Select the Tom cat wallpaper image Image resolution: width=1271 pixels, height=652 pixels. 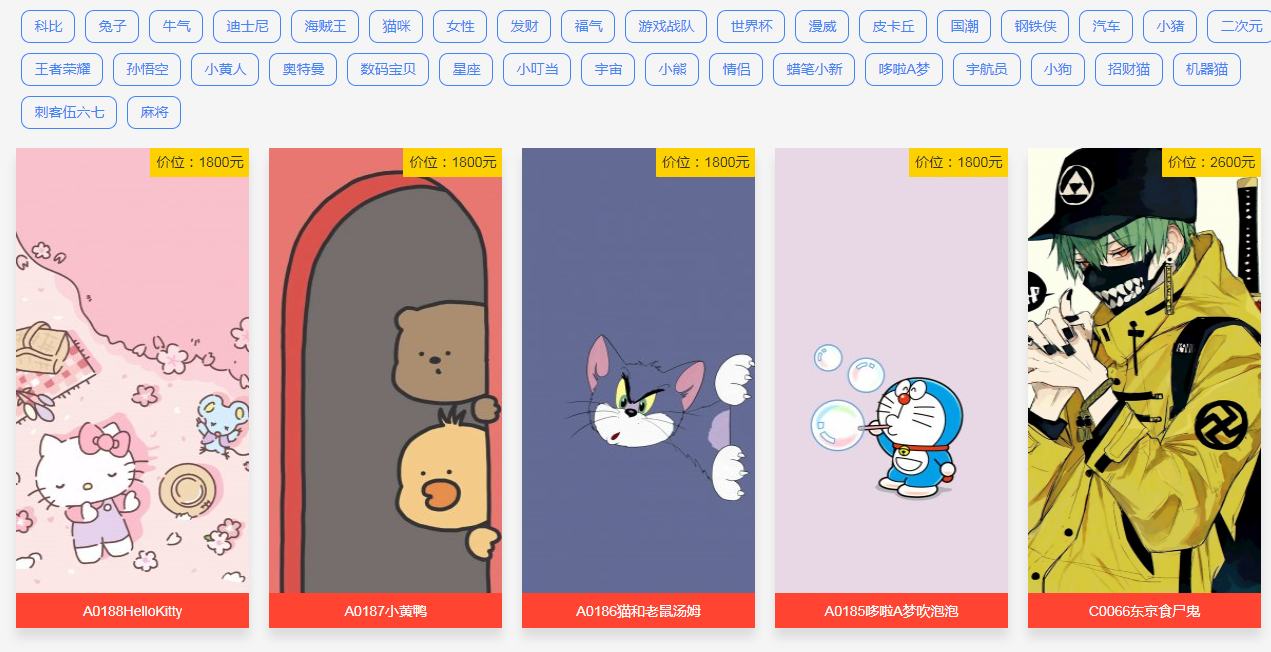coord(638,371)
